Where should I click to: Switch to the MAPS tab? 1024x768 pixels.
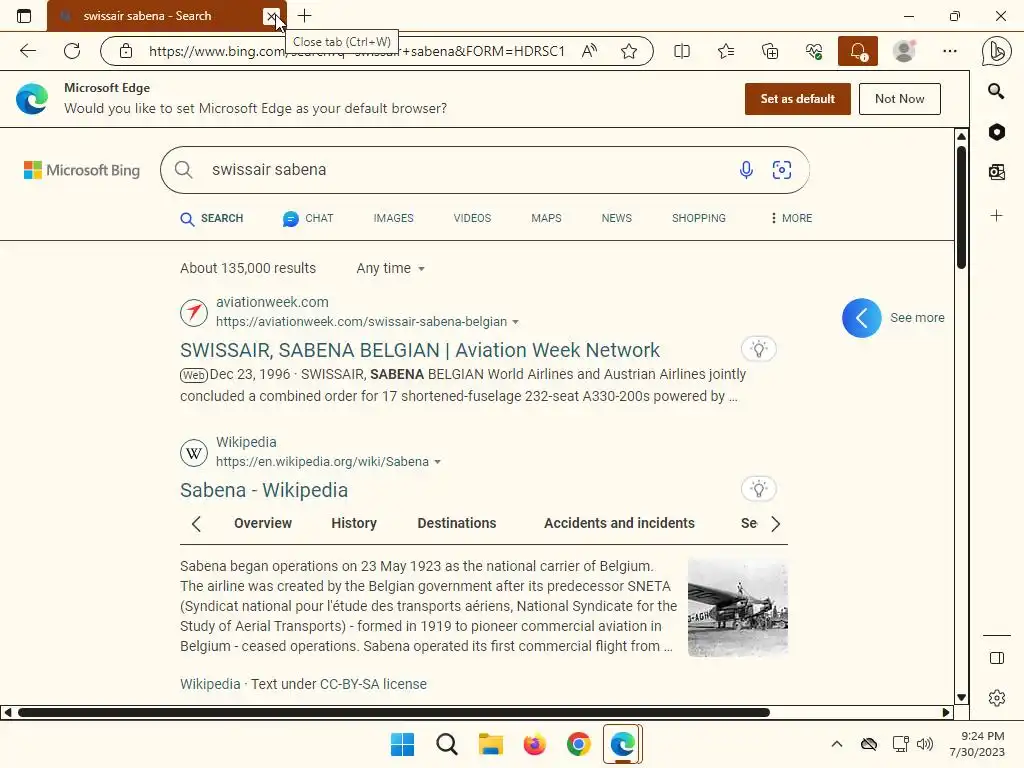[546, 218]
